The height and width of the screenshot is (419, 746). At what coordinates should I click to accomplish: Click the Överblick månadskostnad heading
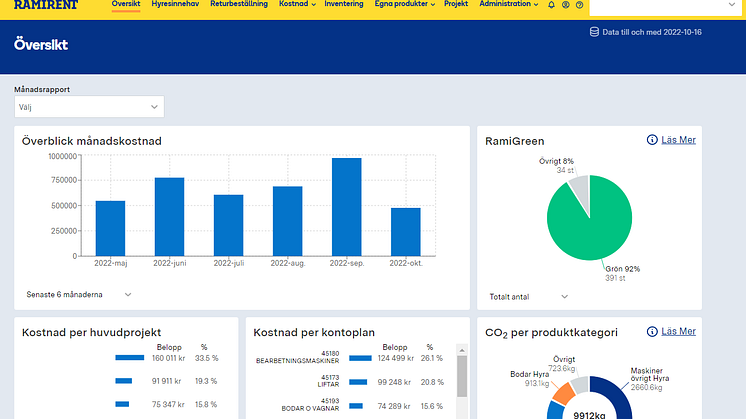coord(92,141)
